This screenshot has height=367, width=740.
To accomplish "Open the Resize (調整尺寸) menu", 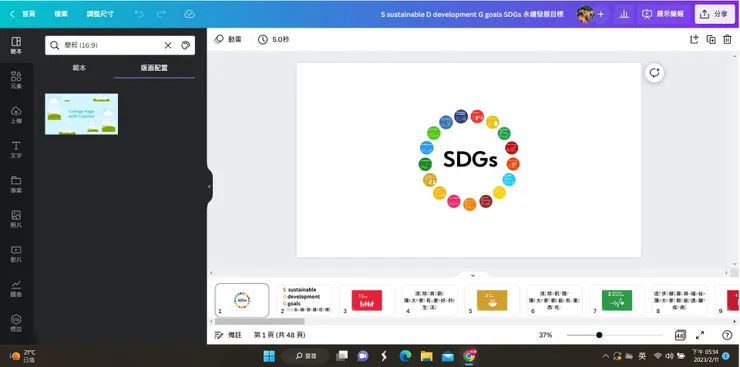I will [x=100, y=14].
